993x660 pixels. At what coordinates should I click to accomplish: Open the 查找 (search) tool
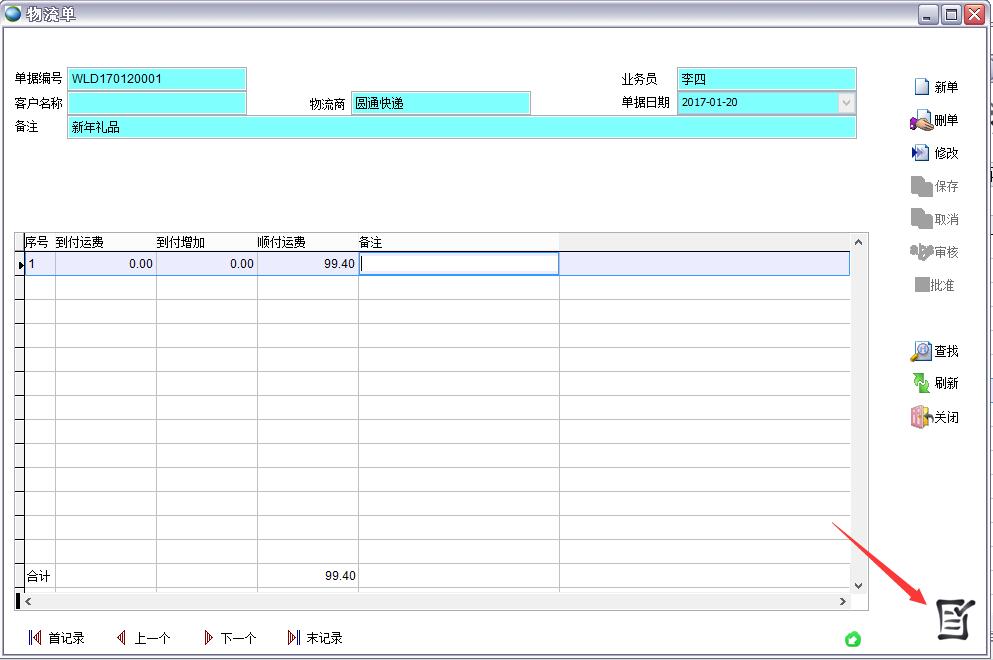coord(921,352)
